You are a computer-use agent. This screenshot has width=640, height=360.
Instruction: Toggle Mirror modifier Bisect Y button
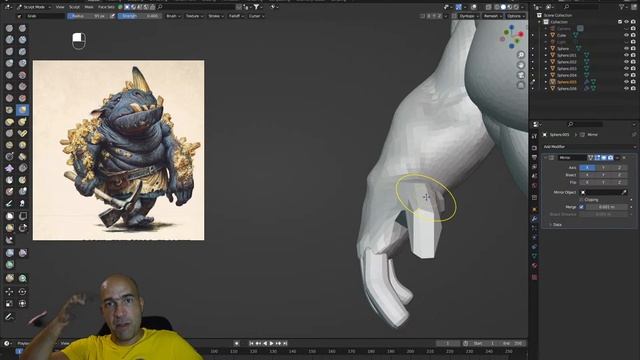point(603,175)
